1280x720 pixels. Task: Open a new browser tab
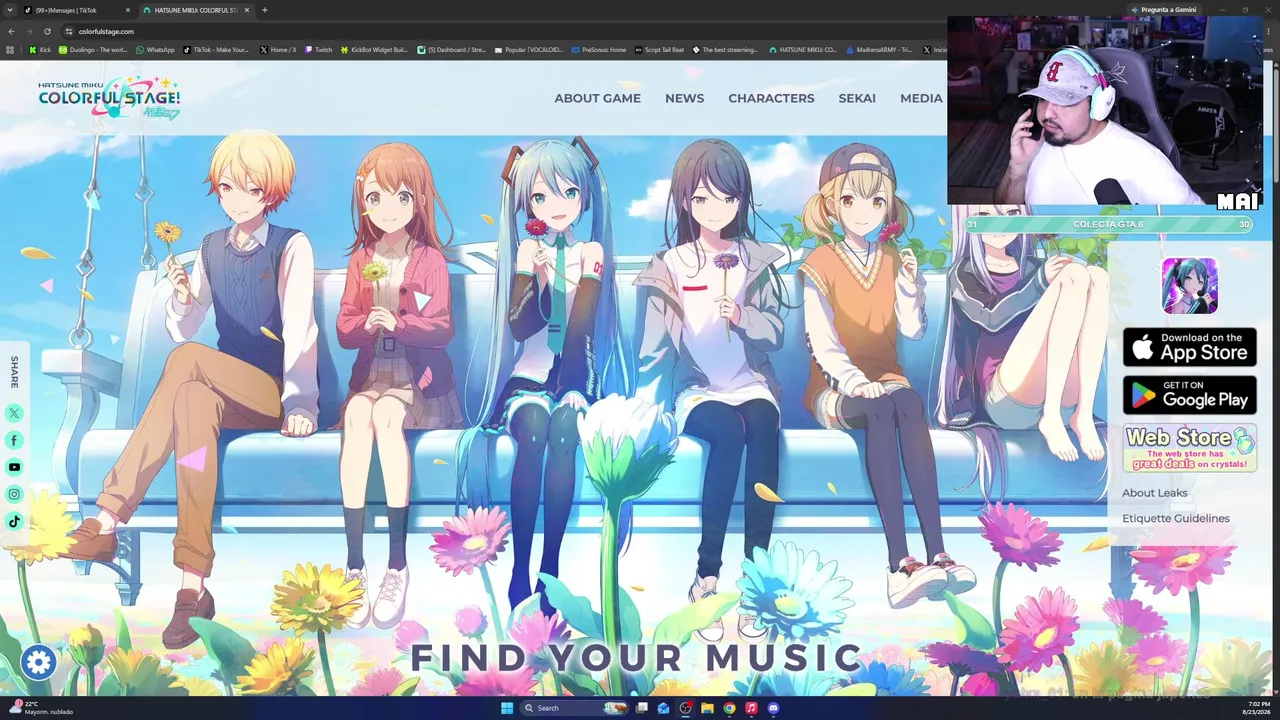265,10
